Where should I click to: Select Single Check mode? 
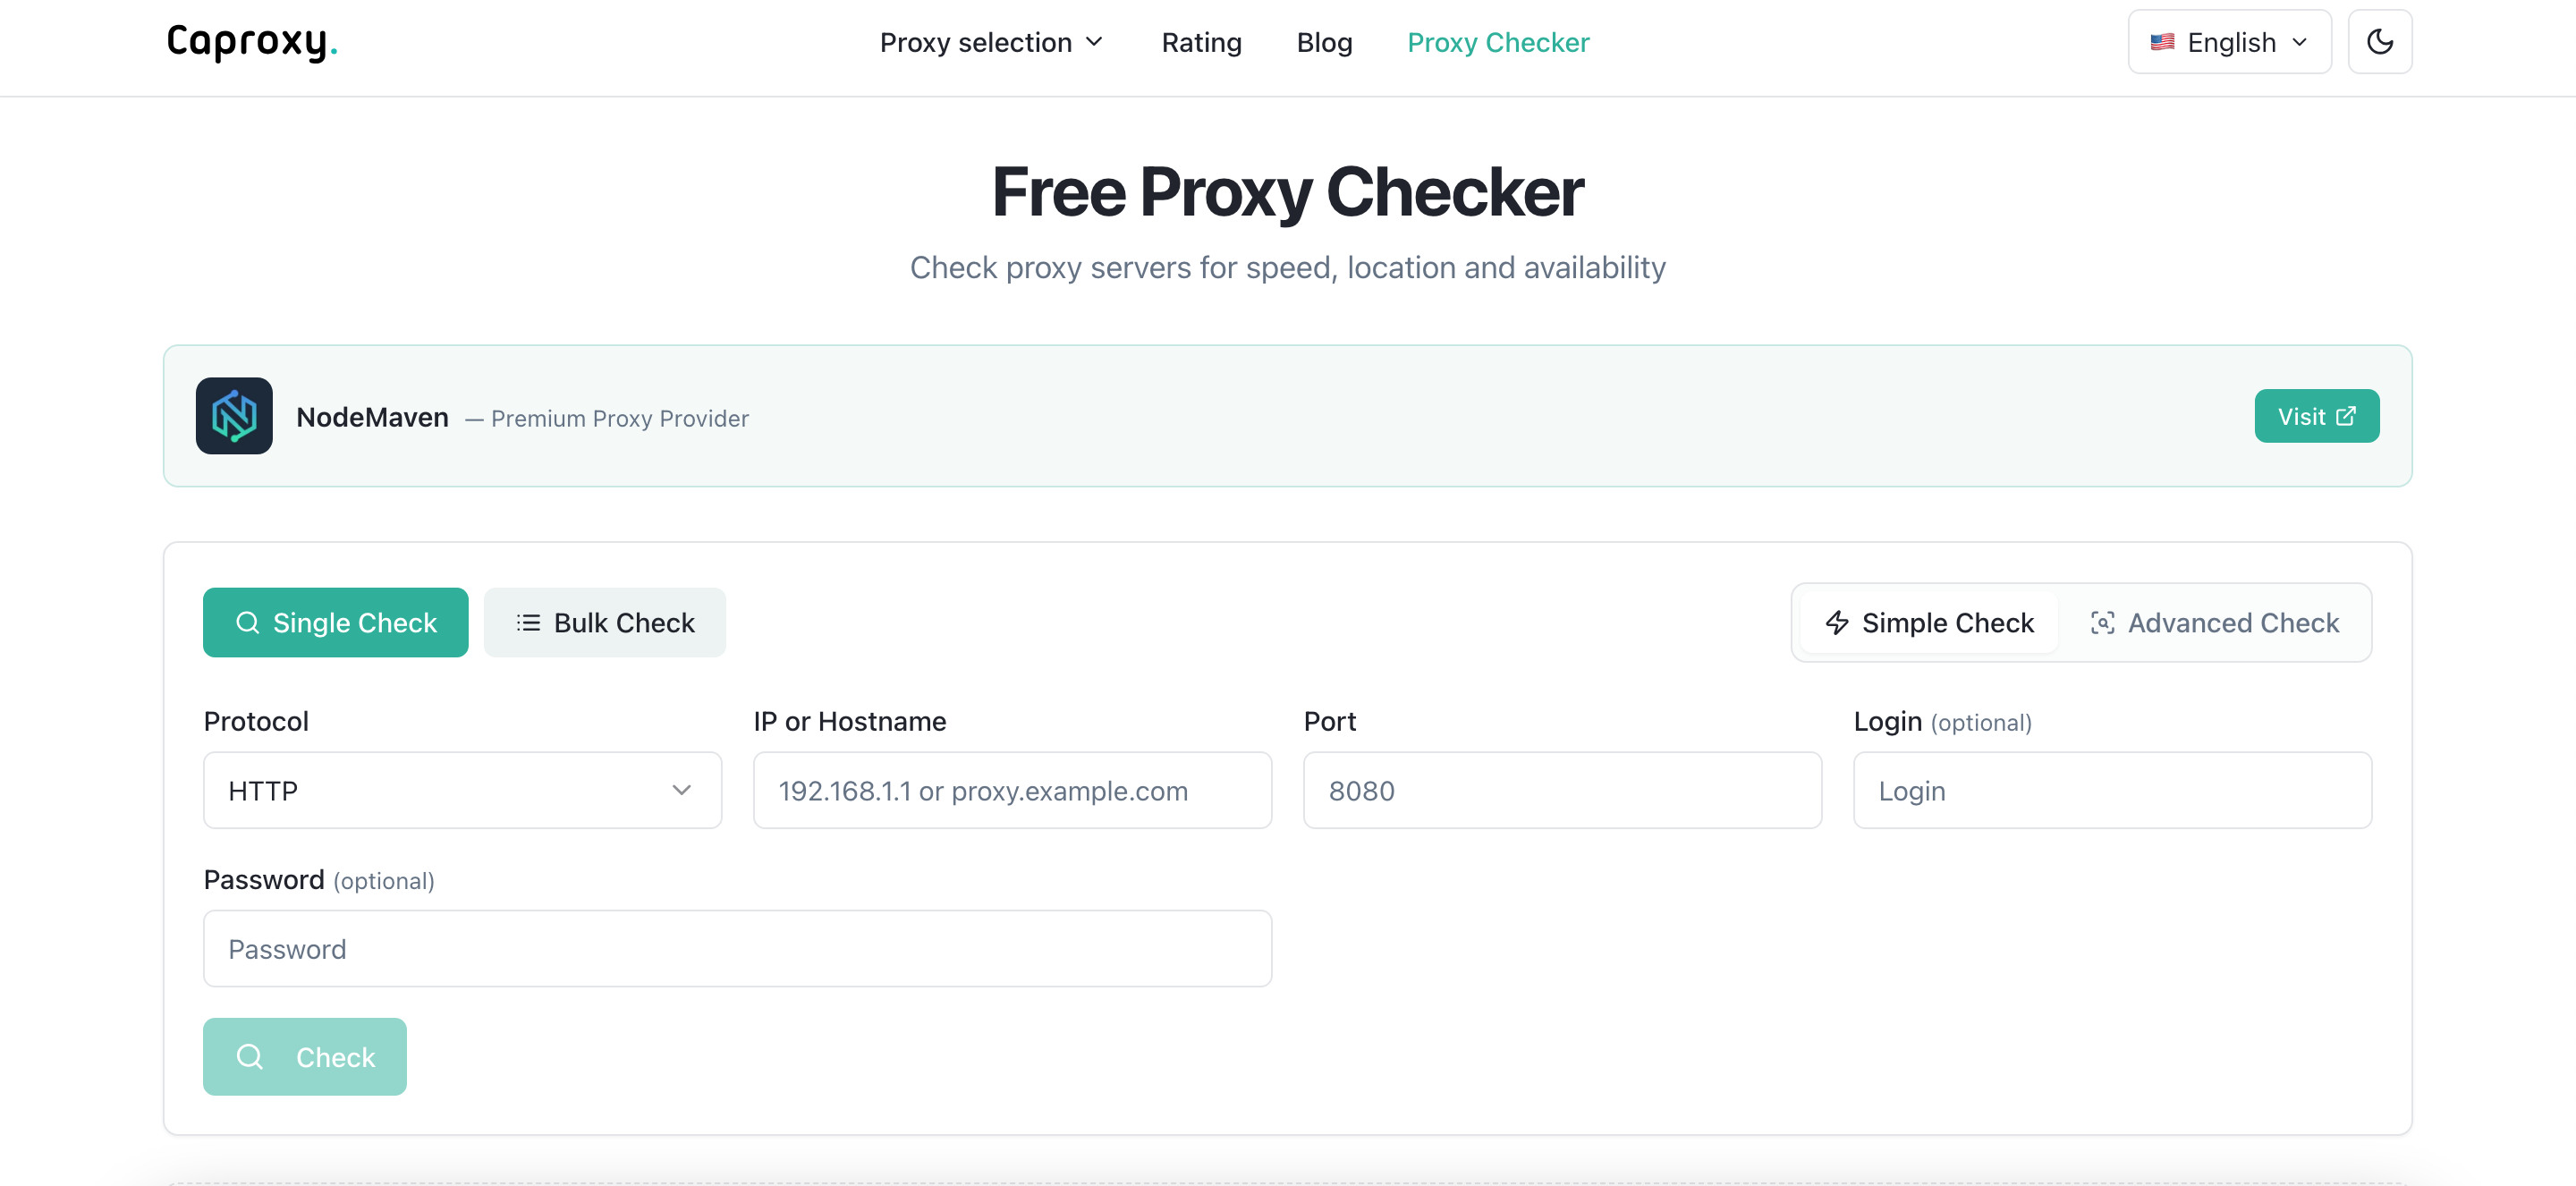336,622
